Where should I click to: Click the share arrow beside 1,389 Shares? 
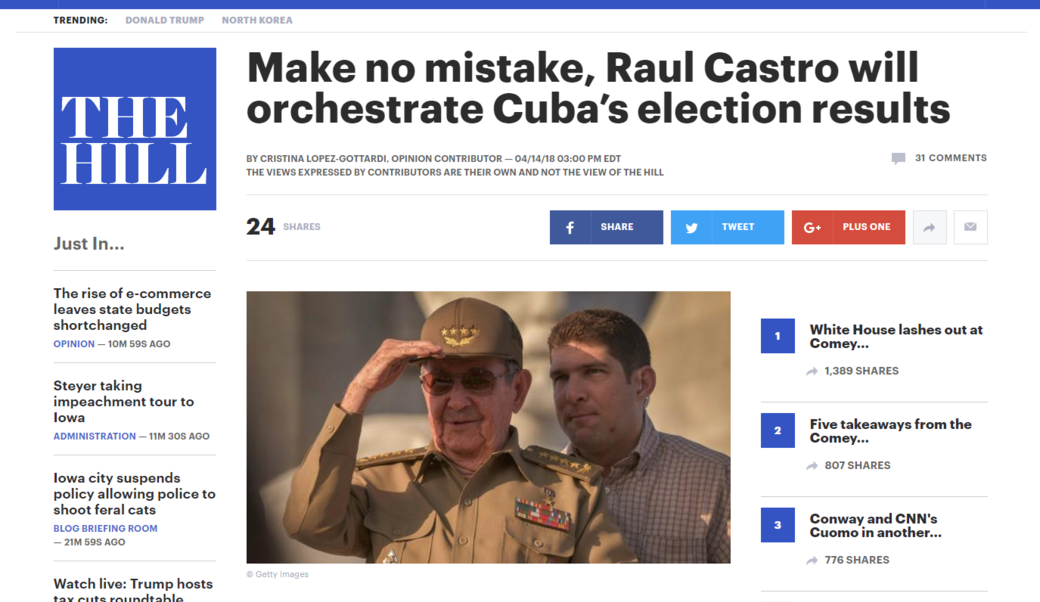pos(812,371)
